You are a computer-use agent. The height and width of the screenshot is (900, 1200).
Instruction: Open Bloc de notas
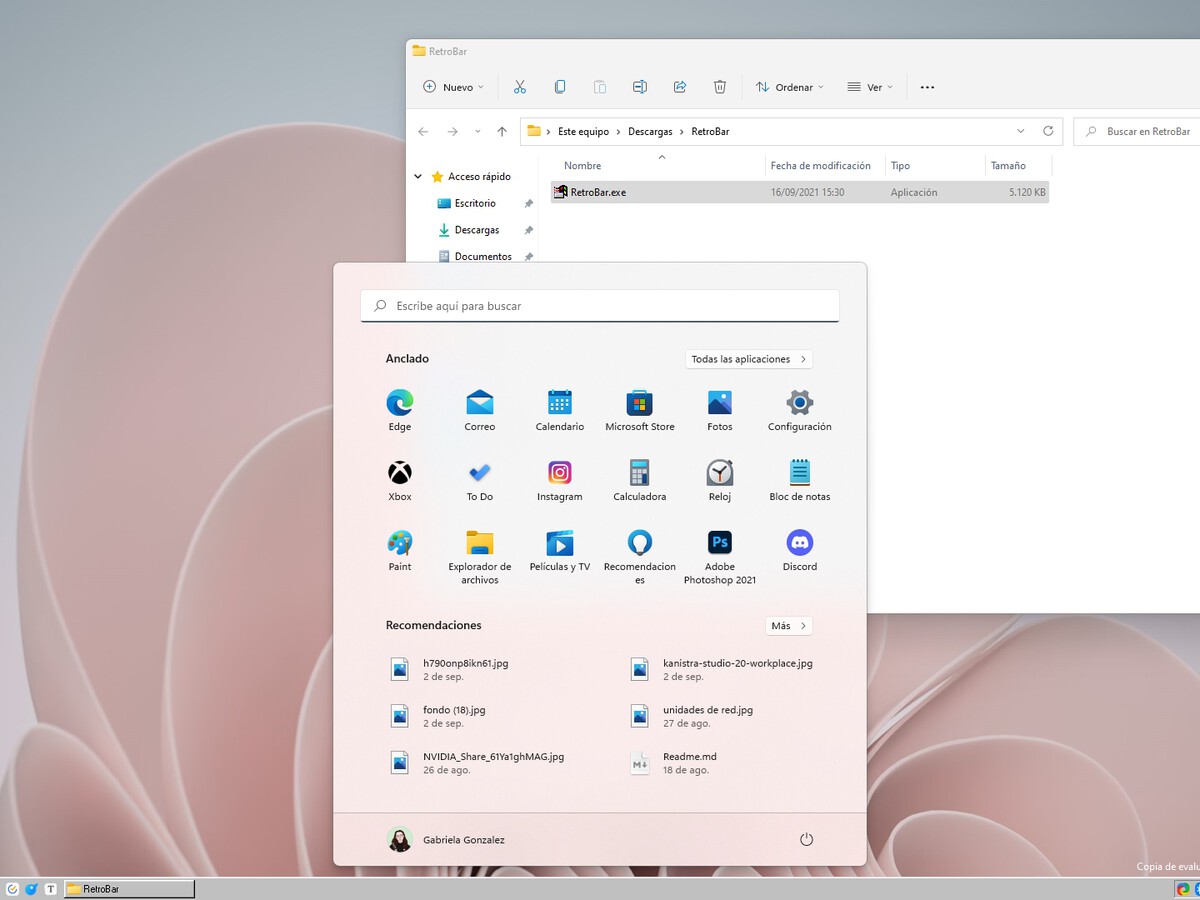pos(800,480)
